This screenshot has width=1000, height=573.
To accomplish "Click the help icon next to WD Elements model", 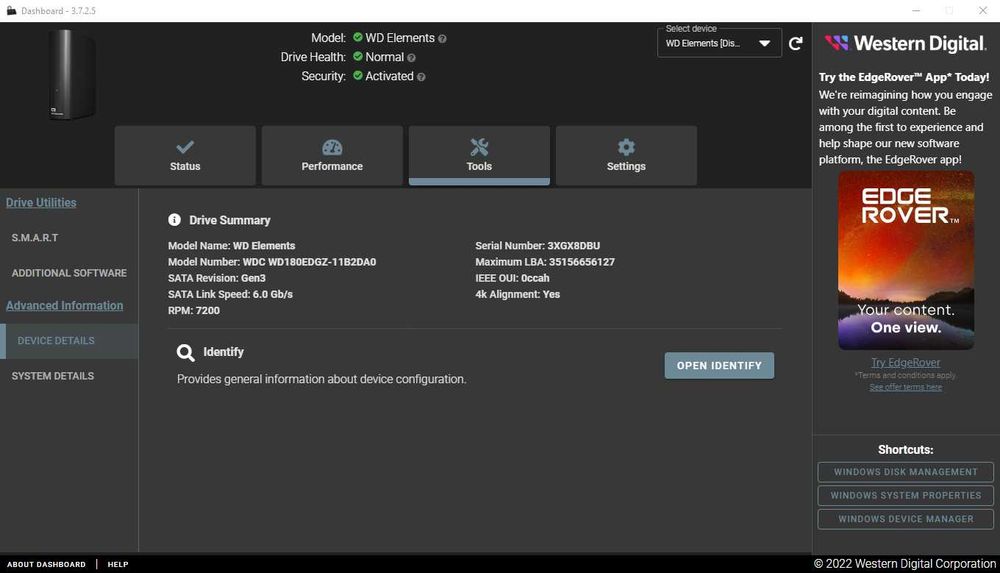I will pyautogui.click(x=442, y=39).
